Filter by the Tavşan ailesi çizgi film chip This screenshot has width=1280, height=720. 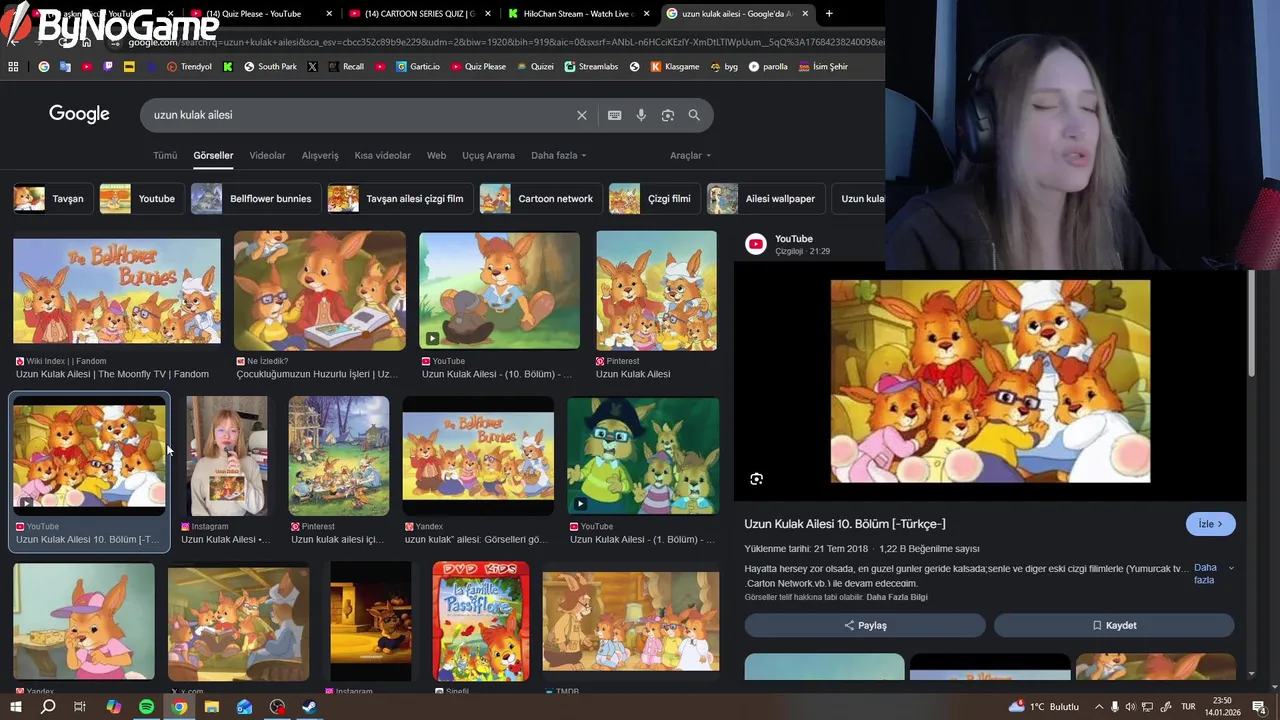click(400, 198)
